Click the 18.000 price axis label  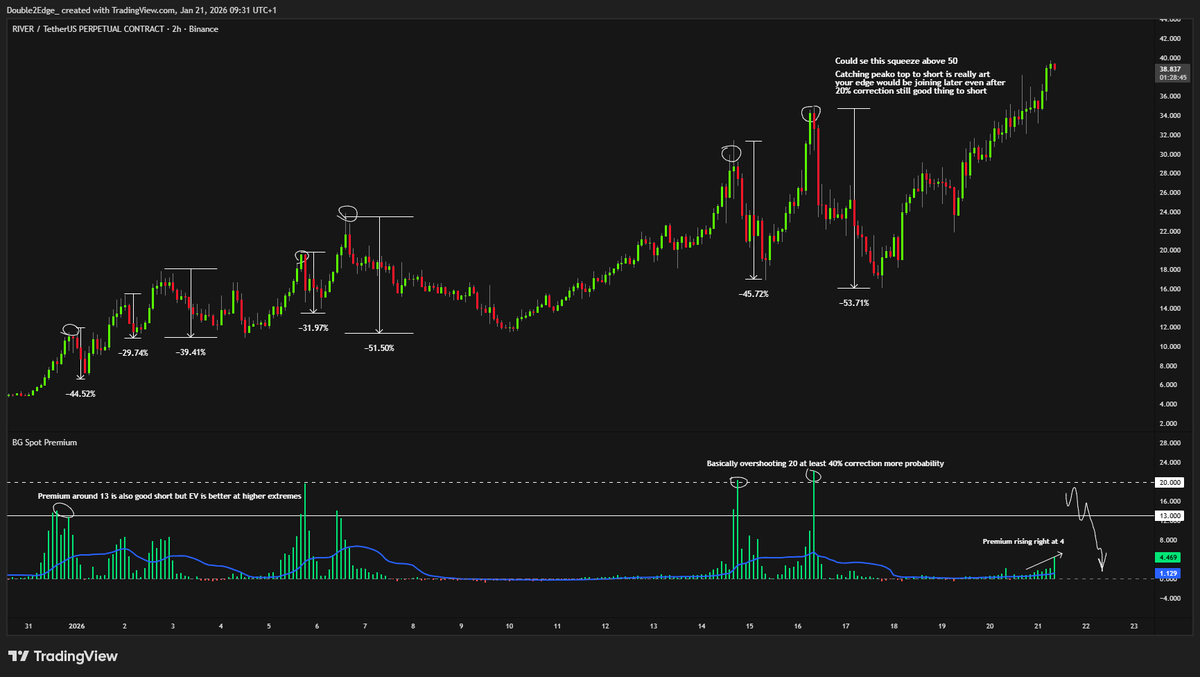coord(1170,270)
